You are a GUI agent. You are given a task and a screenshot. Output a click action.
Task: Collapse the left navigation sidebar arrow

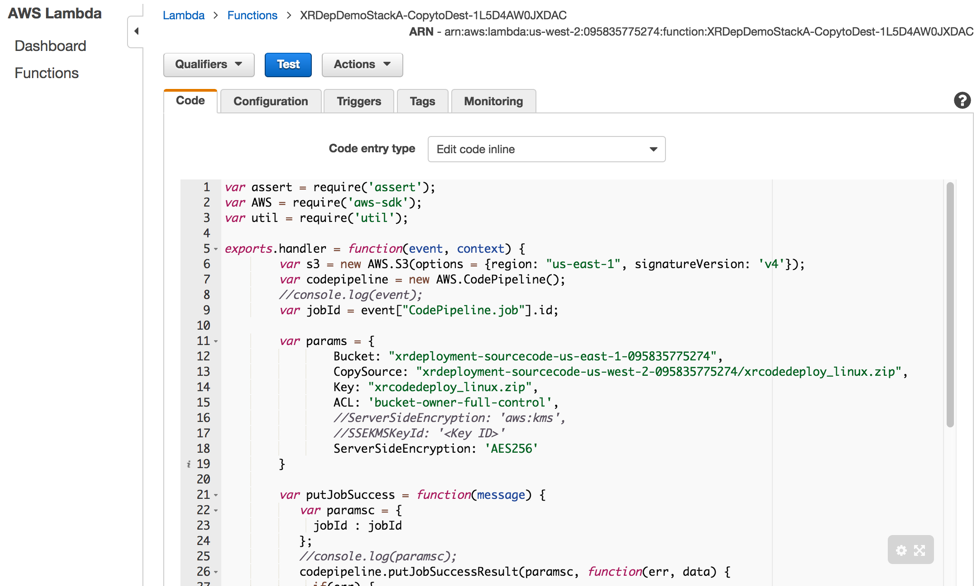point(136,31)
